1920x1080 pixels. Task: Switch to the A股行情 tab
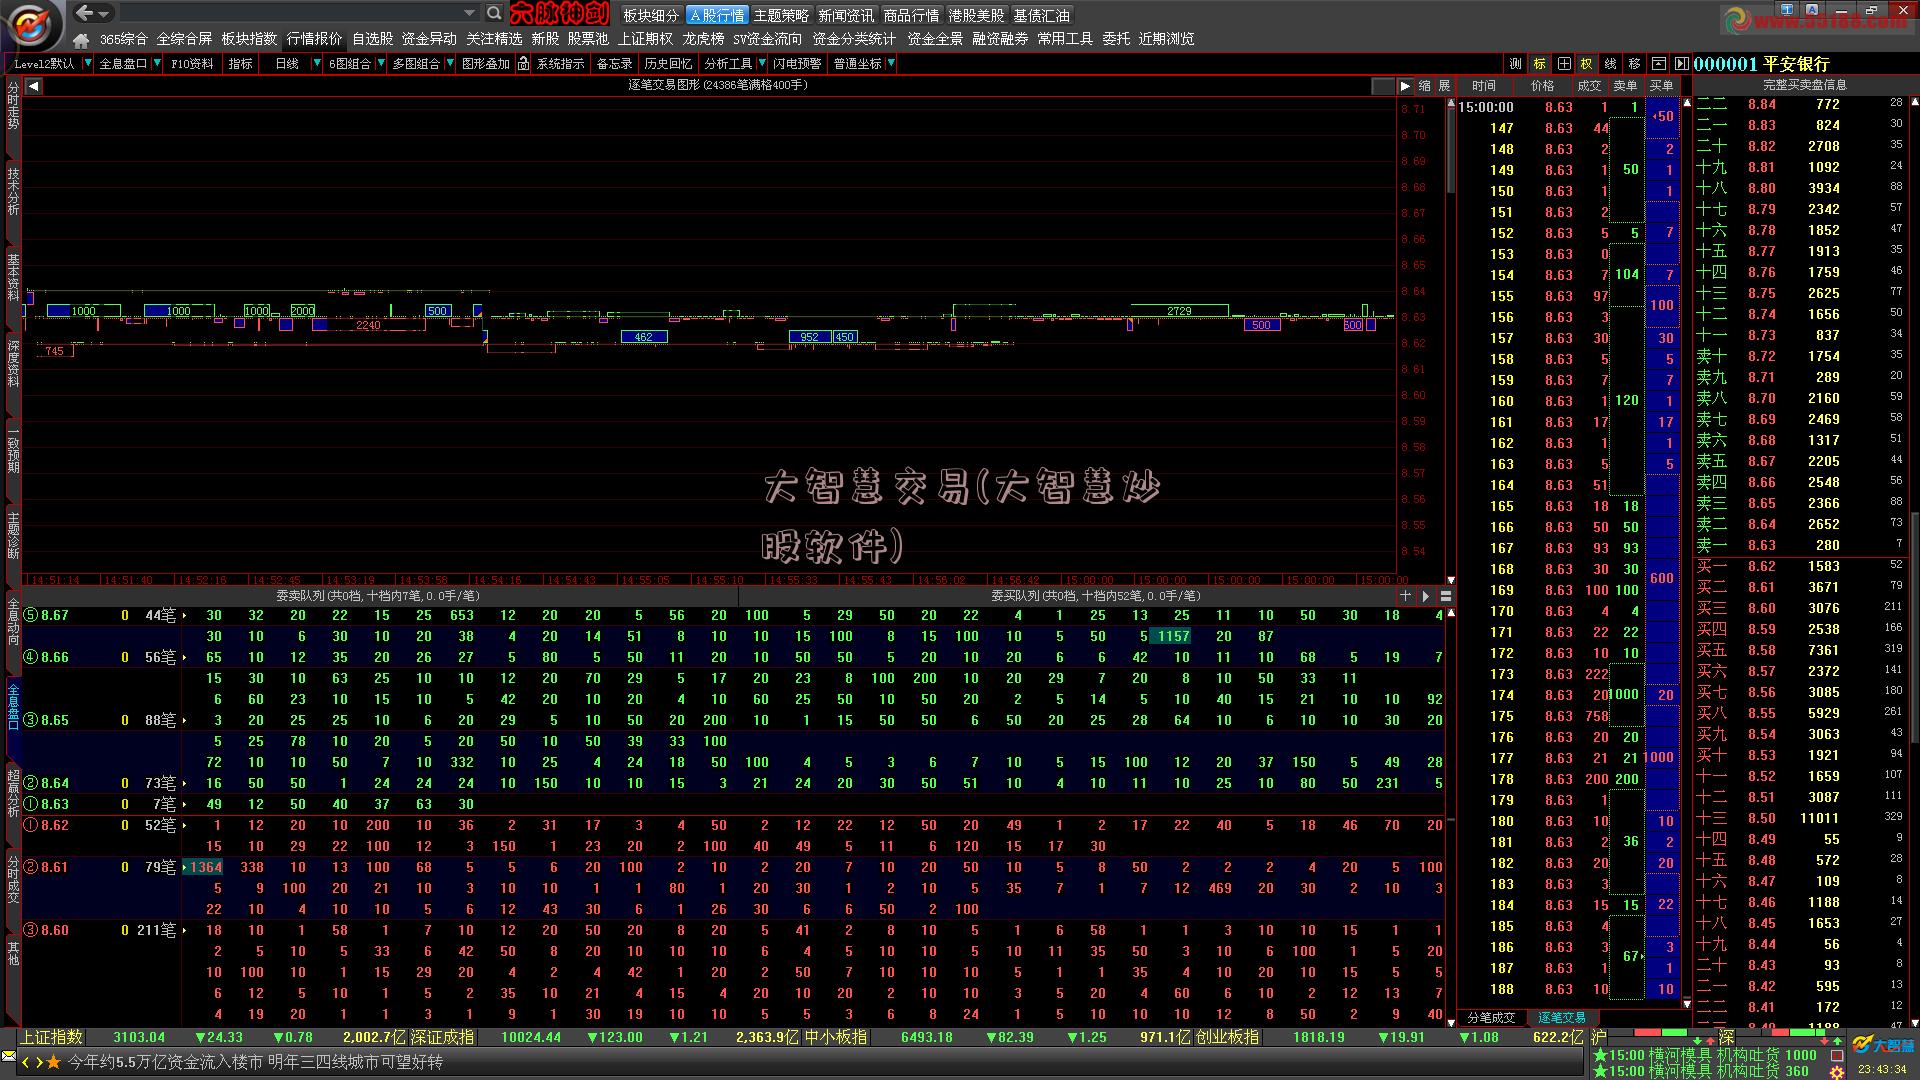(x=717, y=15)
